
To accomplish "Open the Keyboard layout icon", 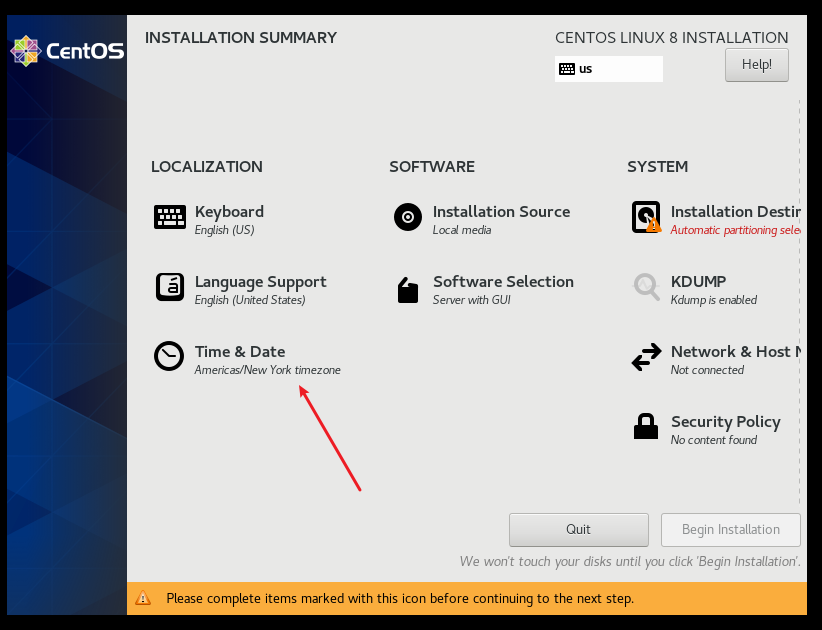I will 169,217.
